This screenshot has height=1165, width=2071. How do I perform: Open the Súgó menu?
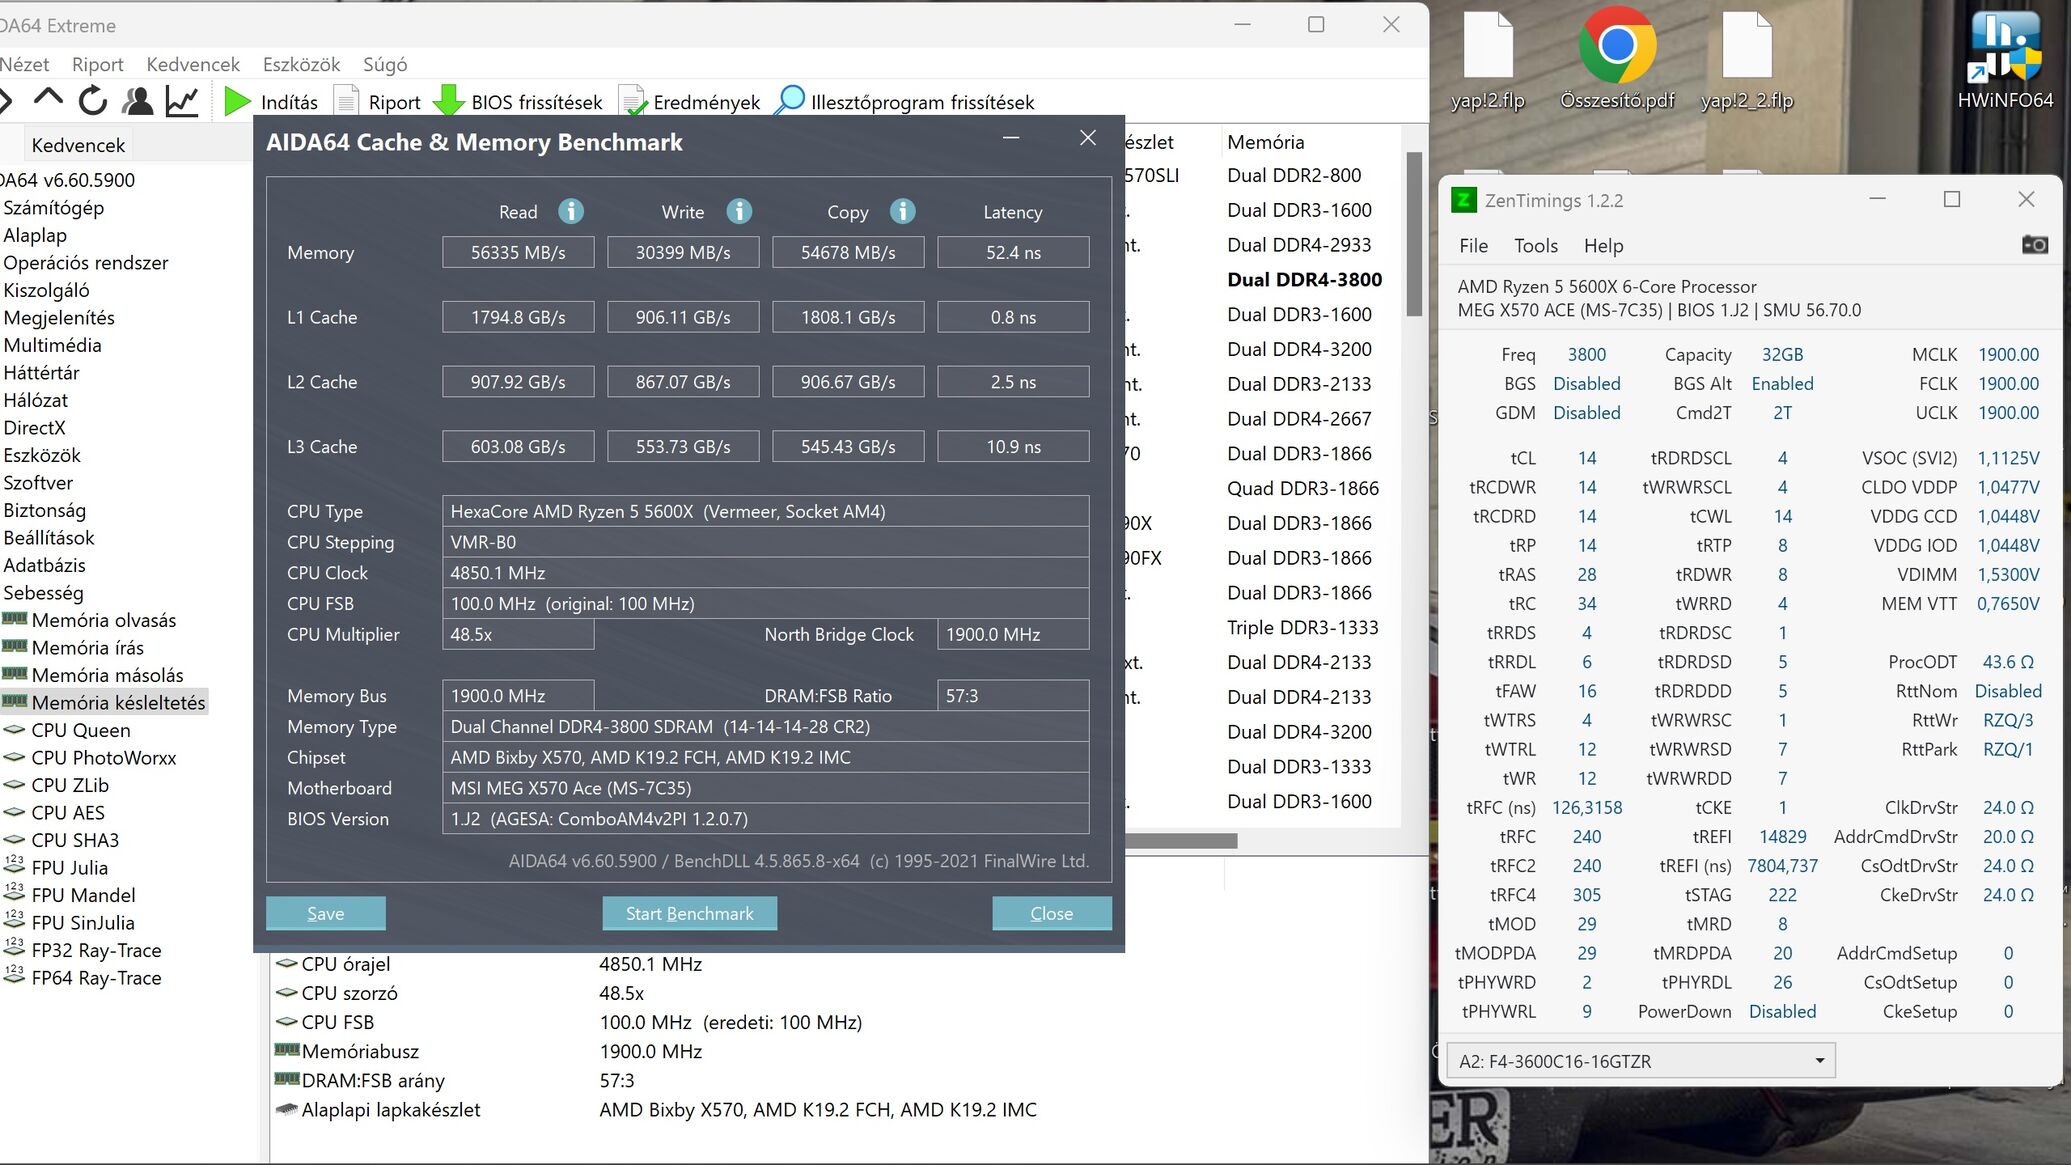click(385, 64)
